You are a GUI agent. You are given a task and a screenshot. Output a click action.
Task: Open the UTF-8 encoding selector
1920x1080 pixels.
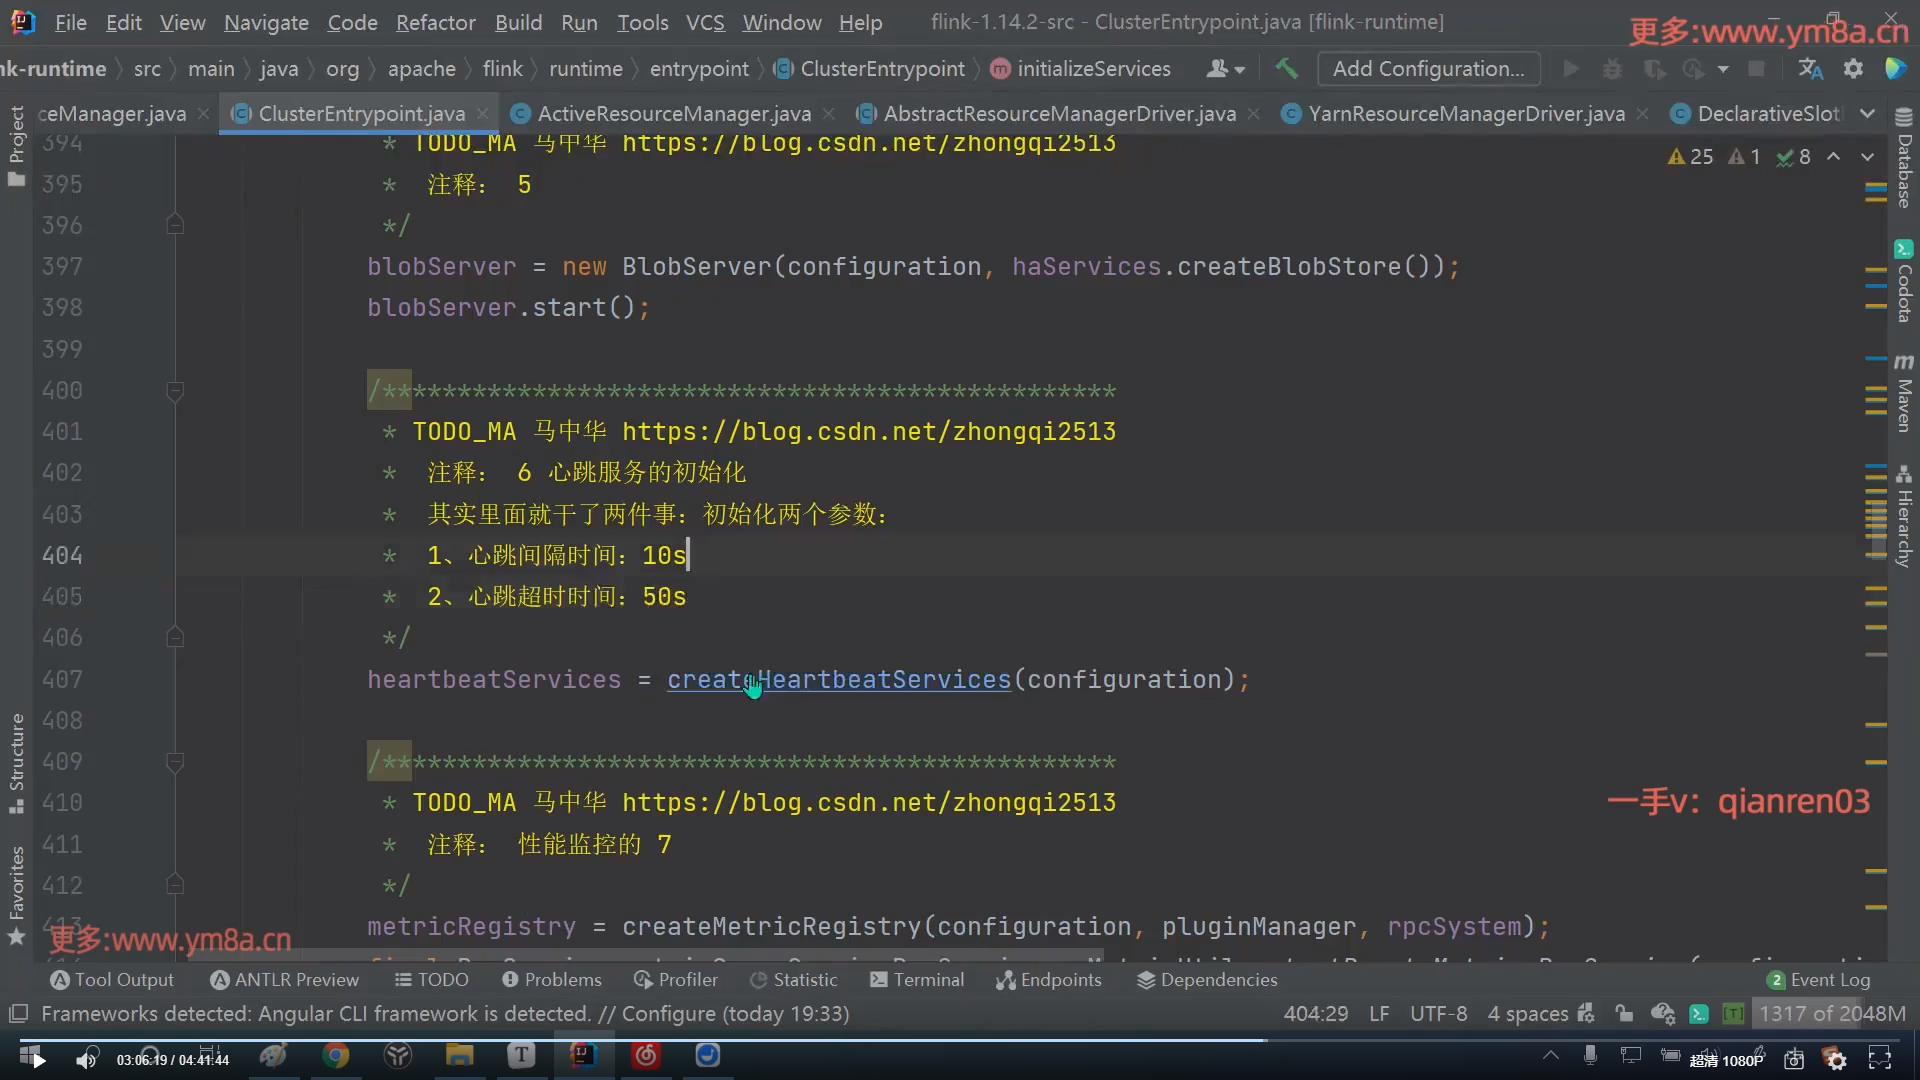point(1438,1014)
